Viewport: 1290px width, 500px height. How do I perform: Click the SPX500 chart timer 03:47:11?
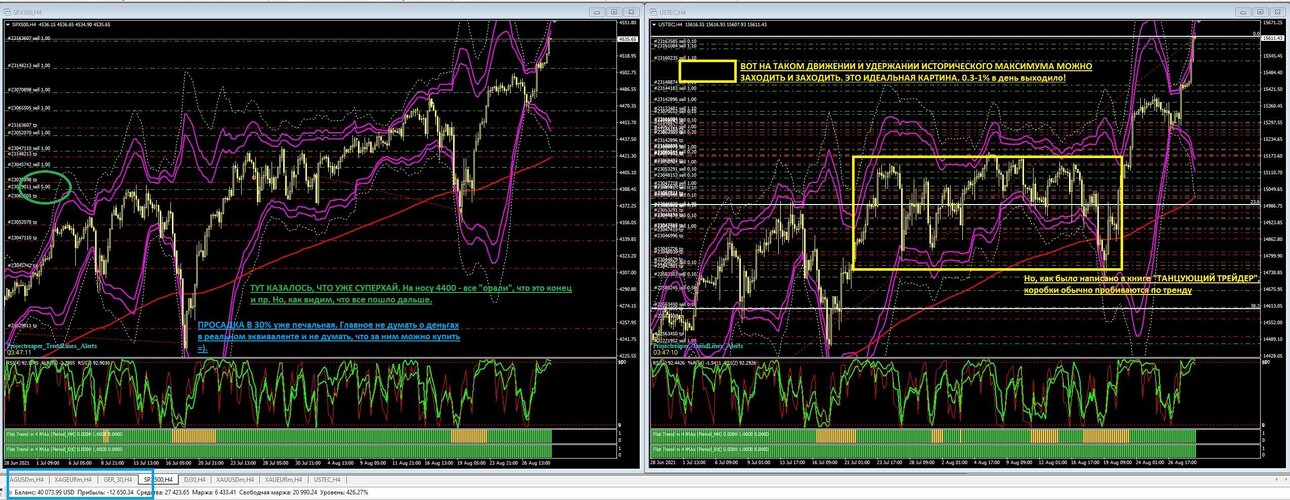[x=18, y=352]
